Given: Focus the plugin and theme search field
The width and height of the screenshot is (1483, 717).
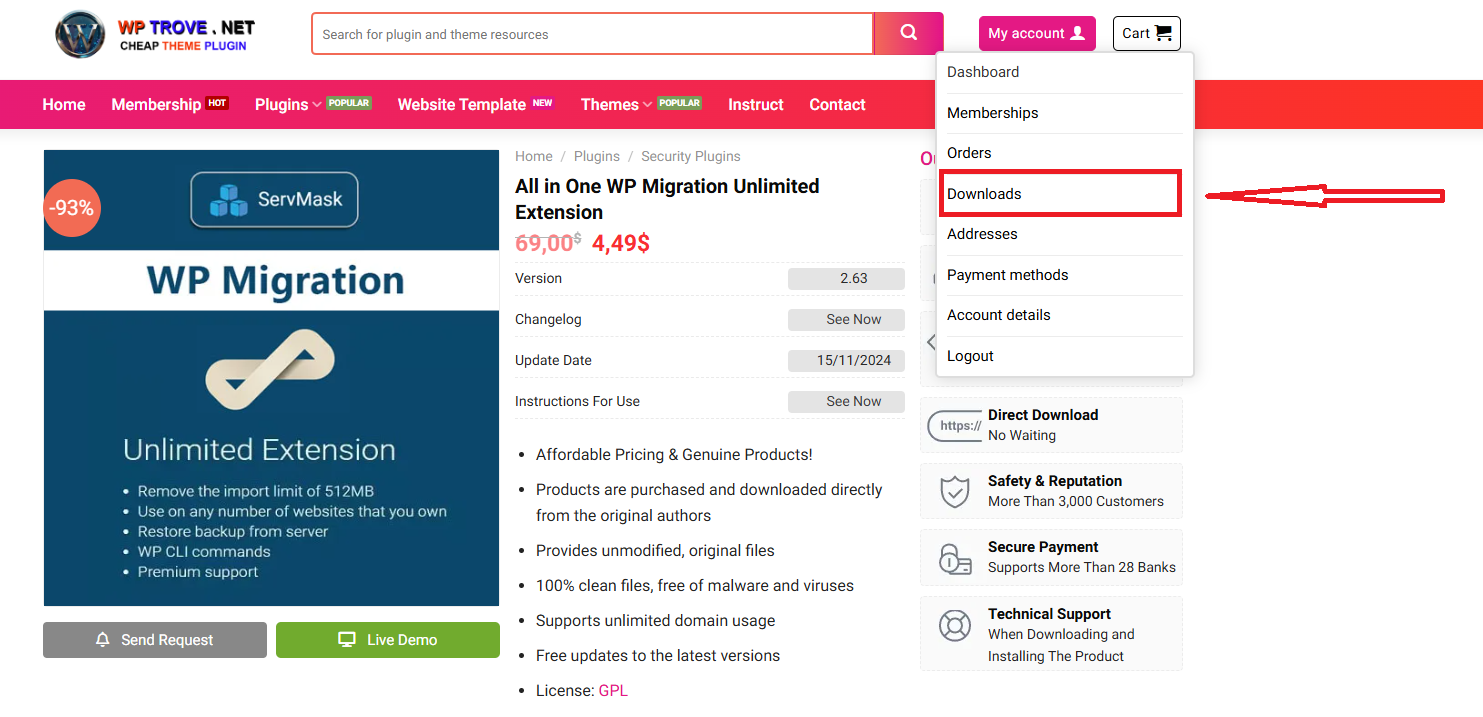Looking at the screenshot, I should pos(592,34).
